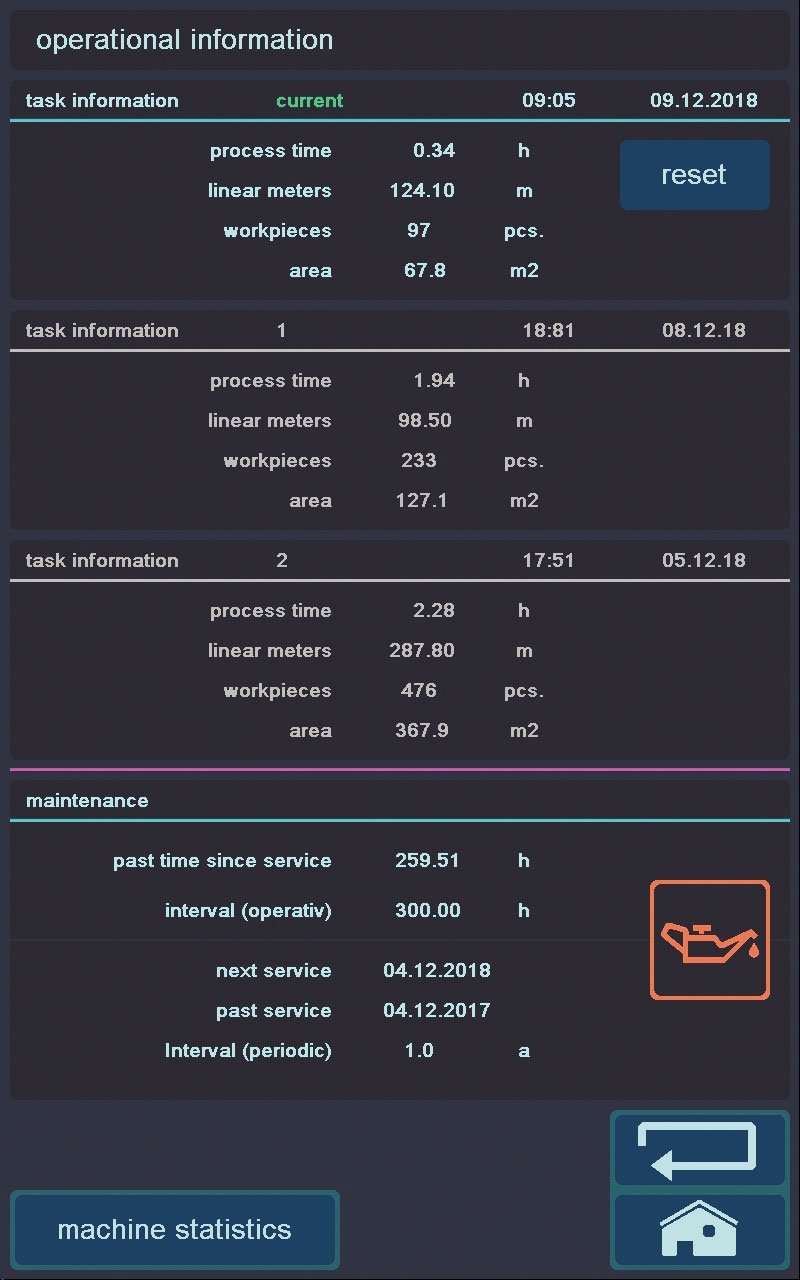
Task: Click the oil can maintenance icon
Action: (709, 940)
